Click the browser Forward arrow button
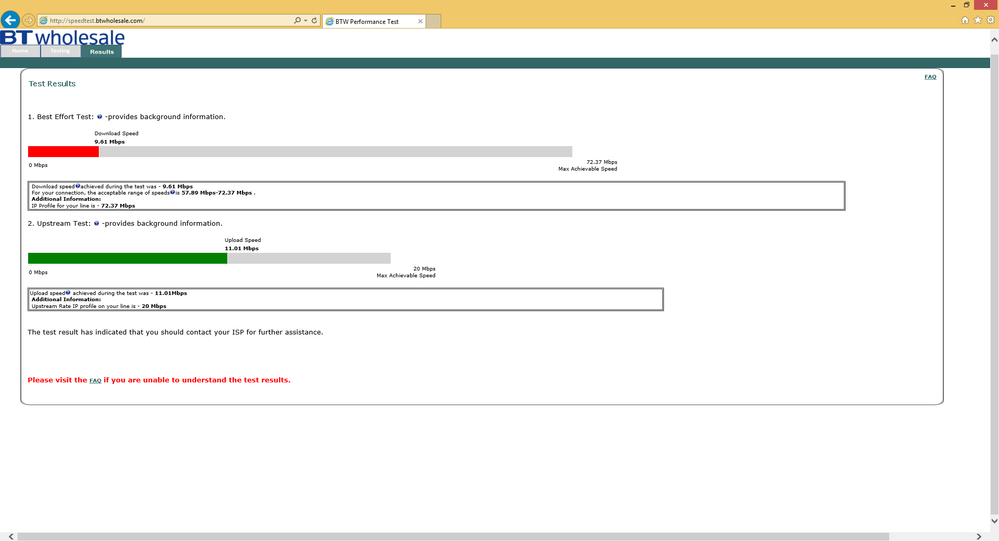 tap(29, 20)
